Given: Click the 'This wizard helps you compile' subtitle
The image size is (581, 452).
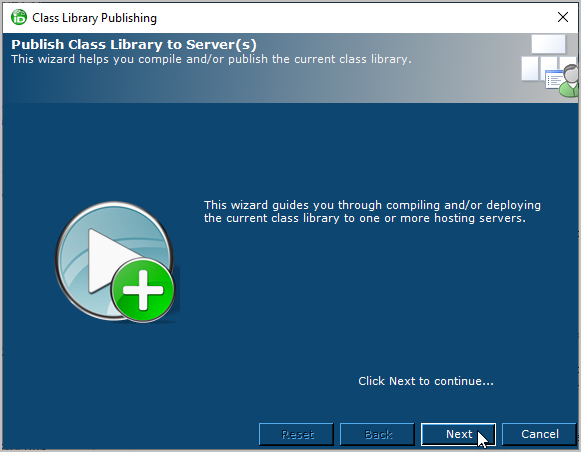Looking at the screenshot, I should [211, 59].
